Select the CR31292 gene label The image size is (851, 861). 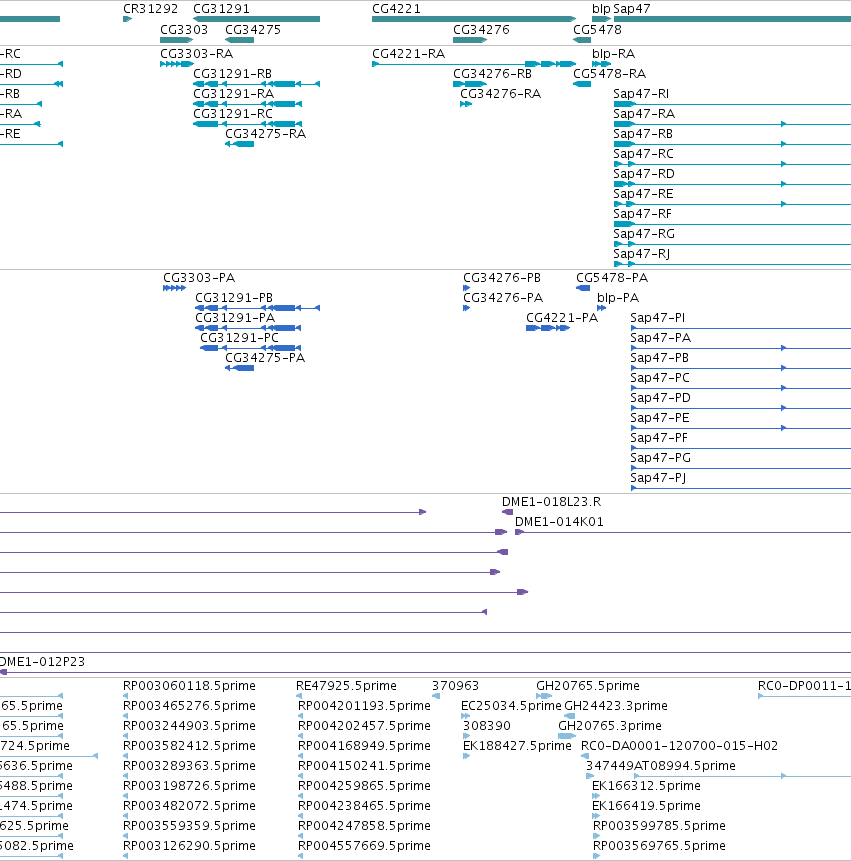point(150,9)
